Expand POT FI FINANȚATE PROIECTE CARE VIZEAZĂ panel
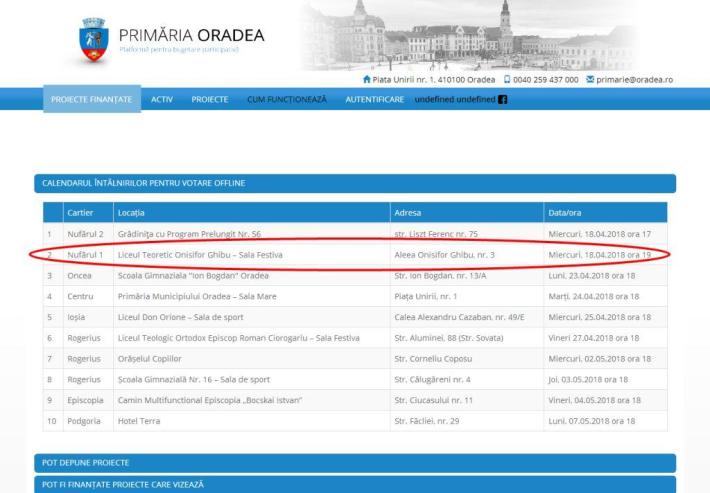Image resolution: width=710 pixels, height=493 pixels. click(x=355, y=484)
